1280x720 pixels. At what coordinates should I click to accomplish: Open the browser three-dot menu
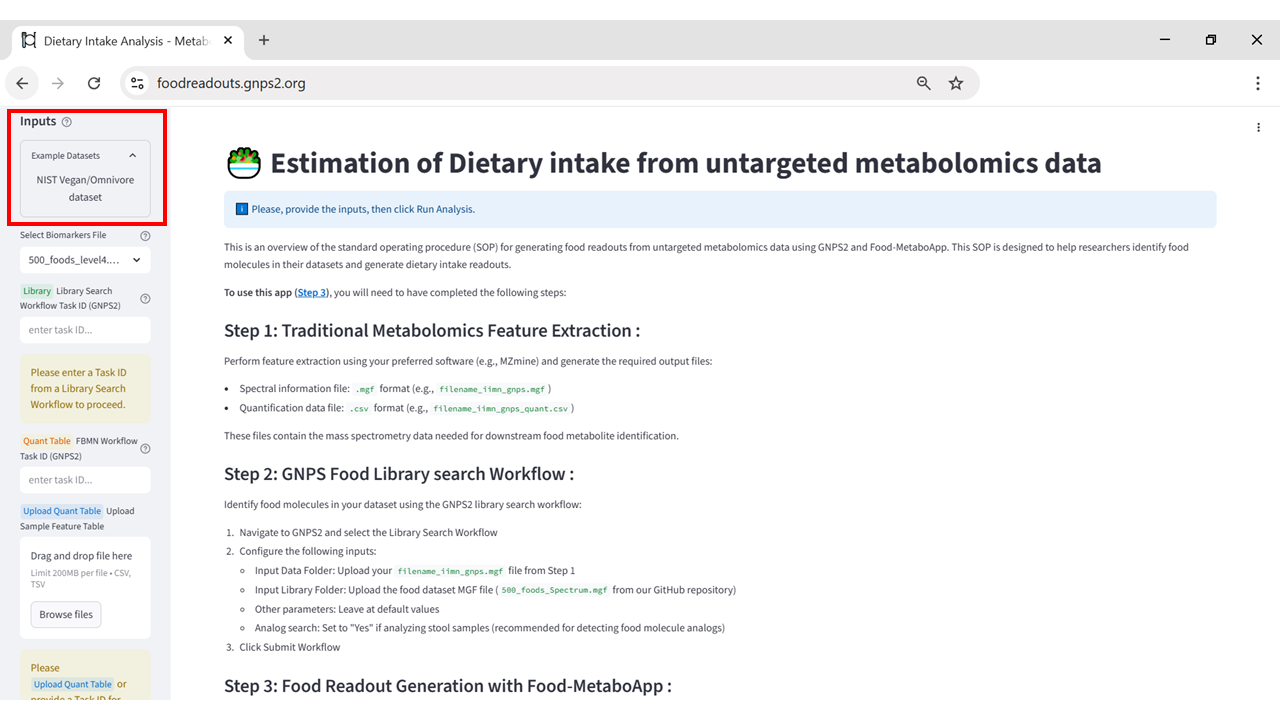(1258, 84)
